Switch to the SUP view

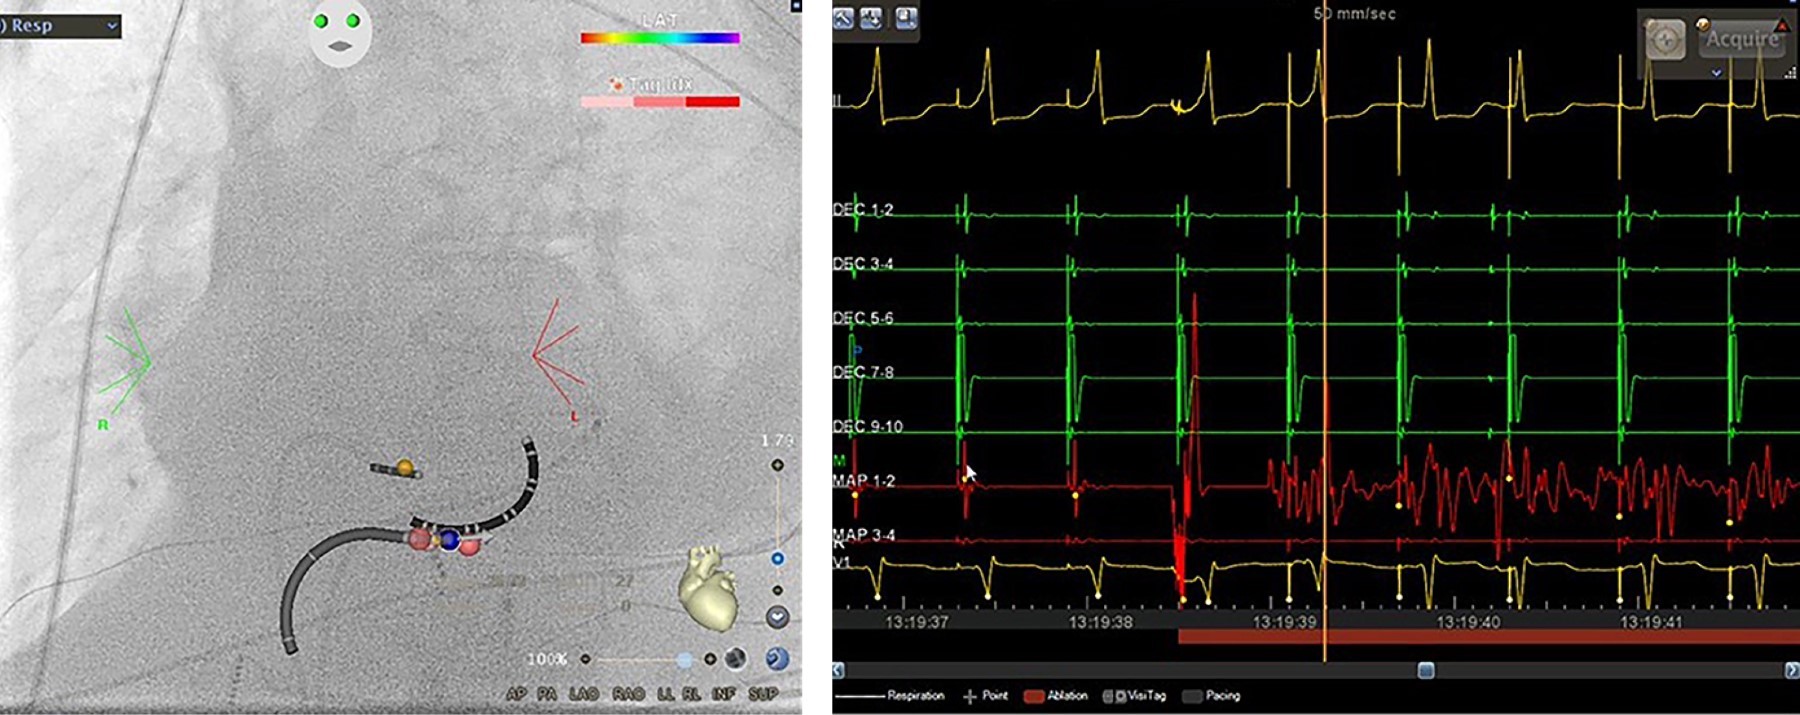click(763, 693)
